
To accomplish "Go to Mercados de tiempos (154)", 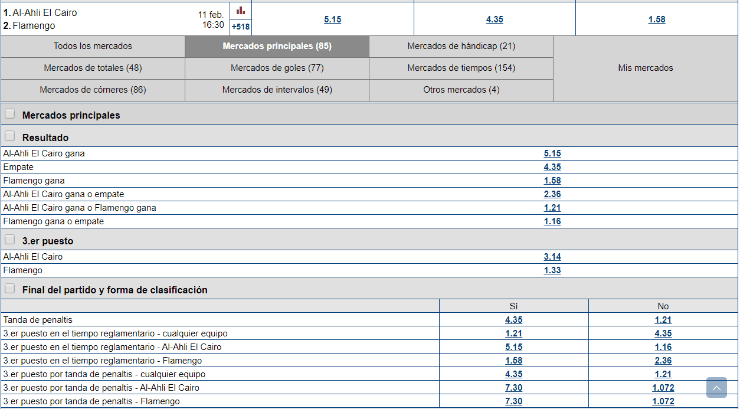I will click(x=461, y=68).
